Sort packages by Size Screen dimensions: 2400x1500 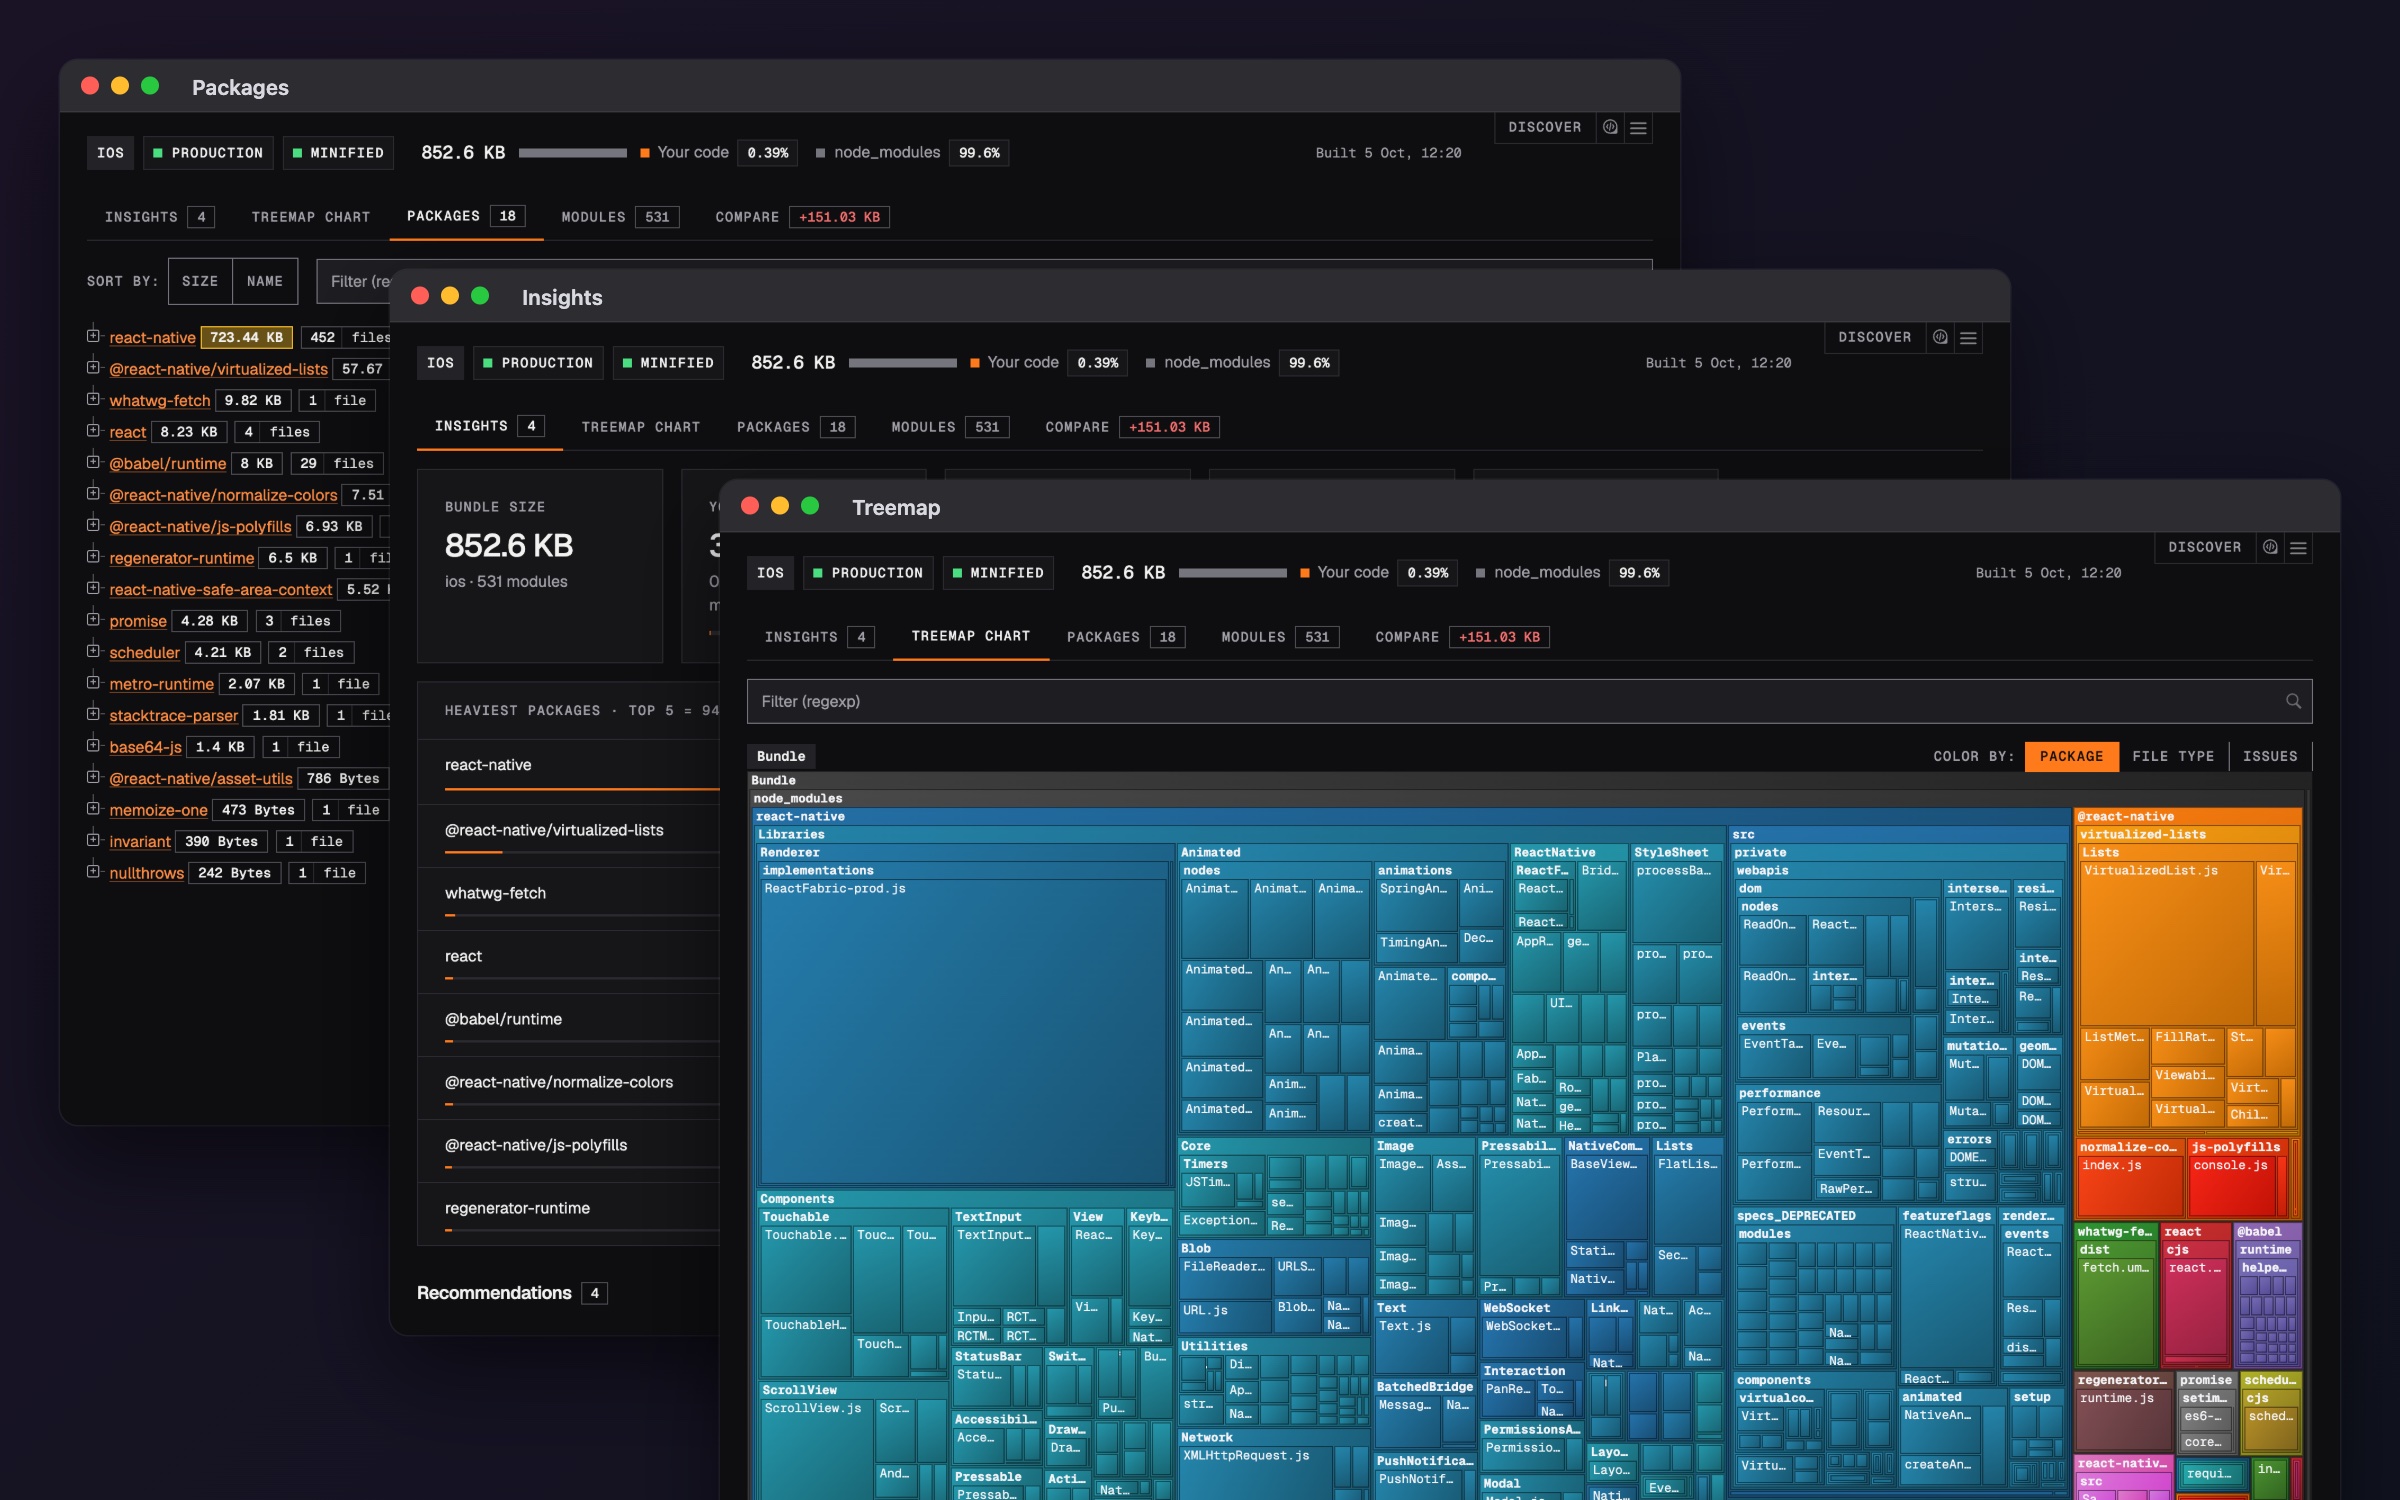coord(200,281)
